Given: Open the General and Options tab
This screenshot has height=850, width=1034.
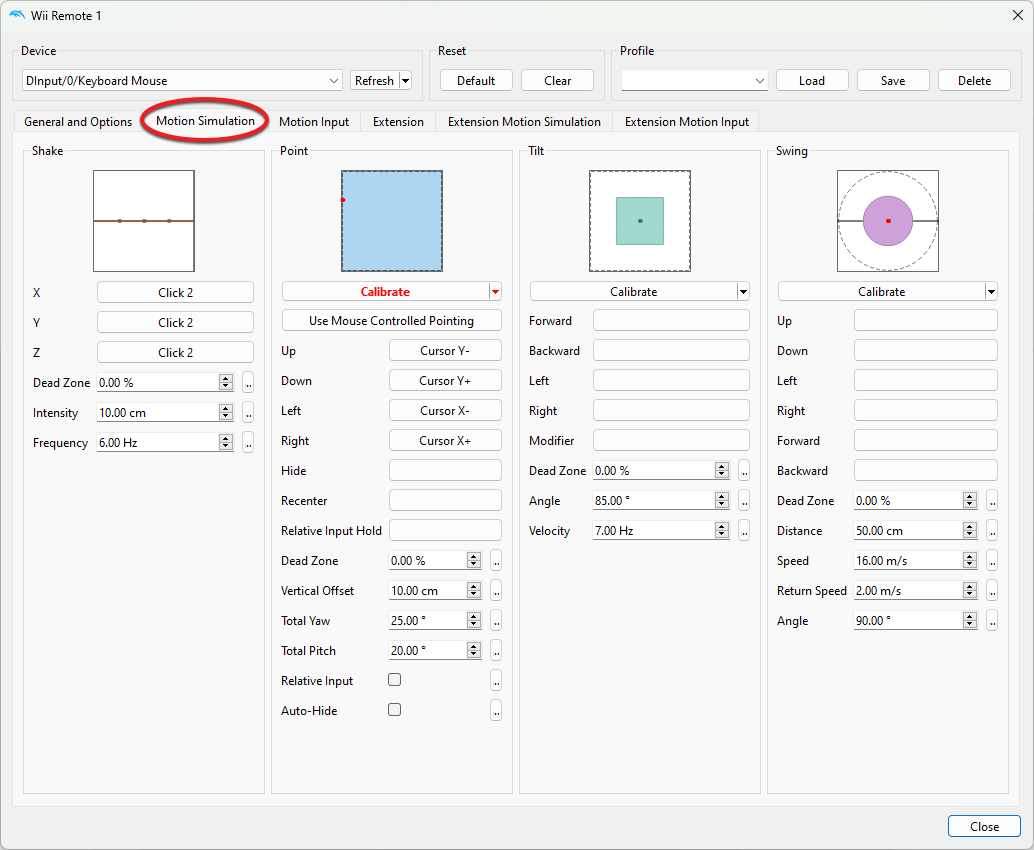Looking at the screenshot, I should click(78, 122).
